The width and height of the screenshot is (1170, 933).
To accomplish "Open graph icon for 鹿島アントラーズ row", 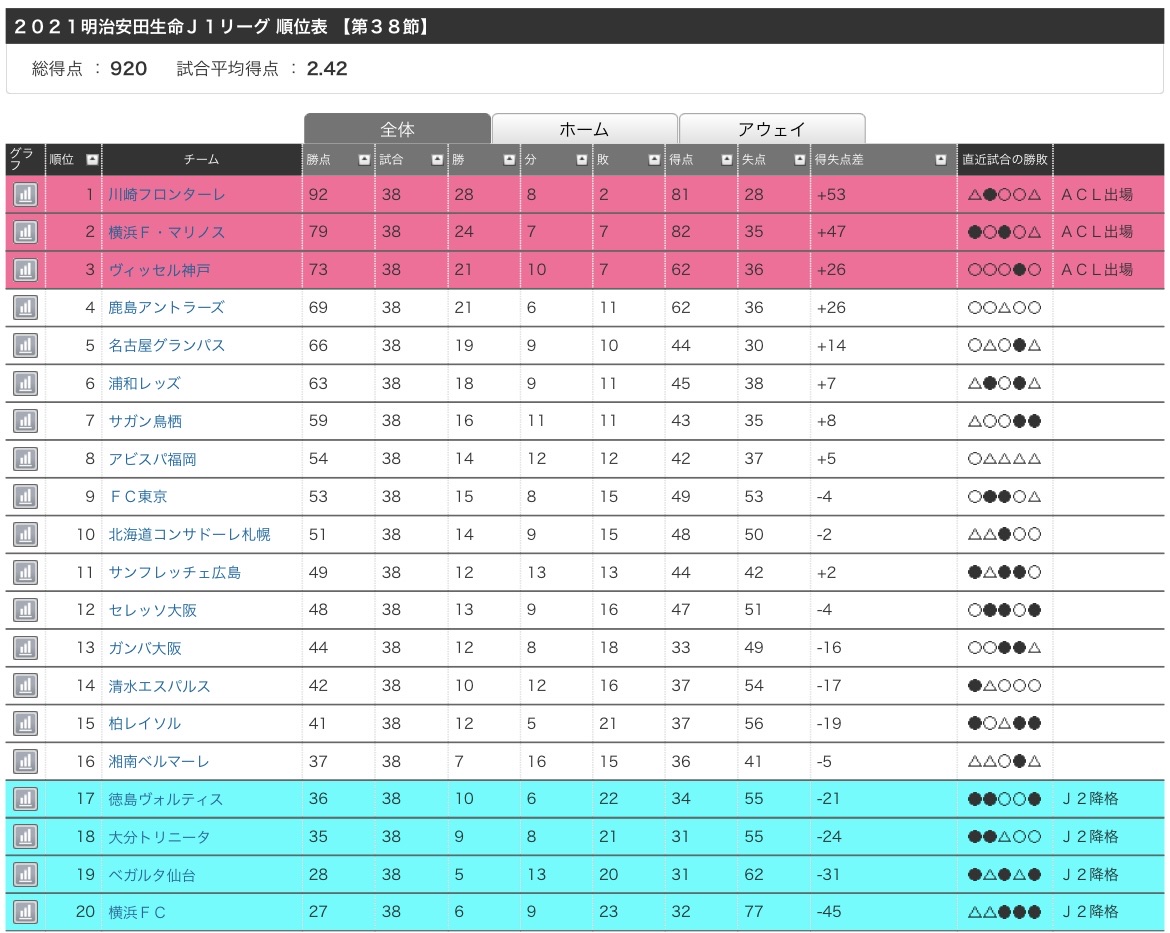I will (x=25, y=308).
